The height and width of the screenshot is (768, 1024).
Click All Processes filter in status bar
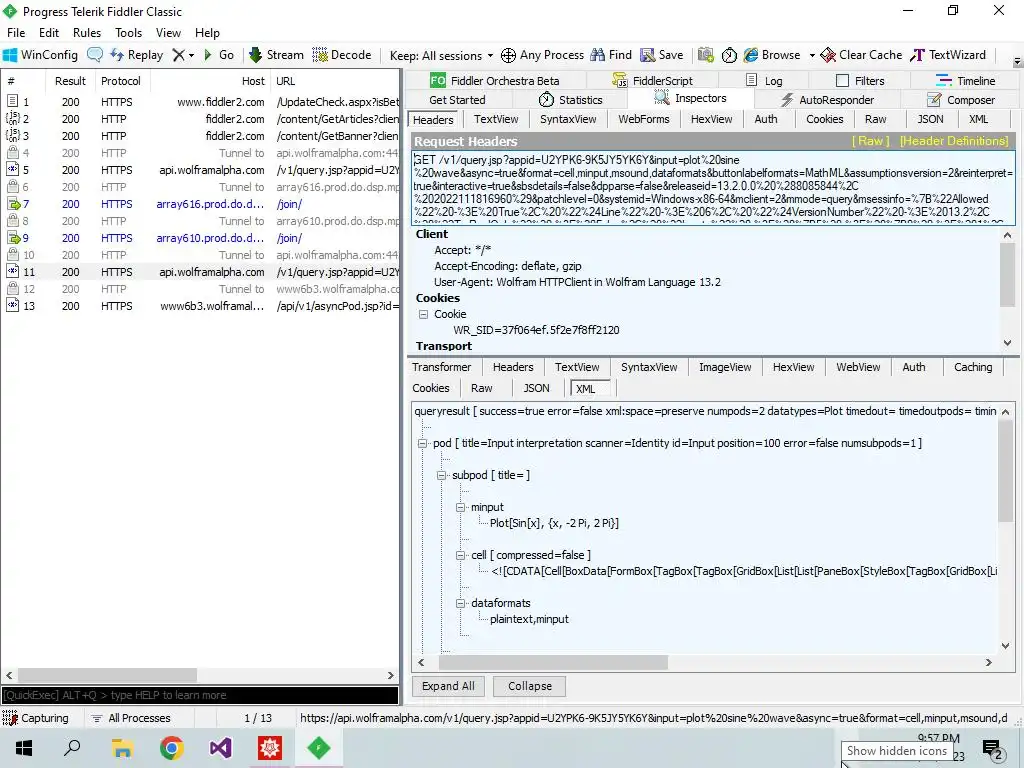coord(131,718)
